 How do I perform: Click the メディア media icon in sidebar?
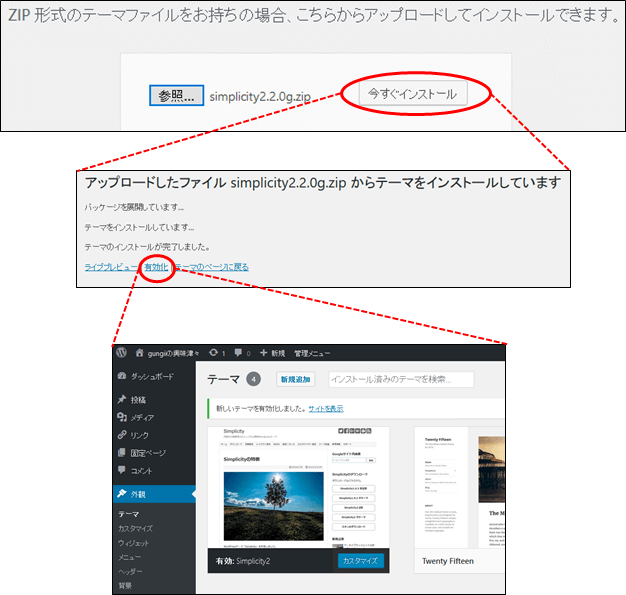pyautogui.click(x=122, y=417)
